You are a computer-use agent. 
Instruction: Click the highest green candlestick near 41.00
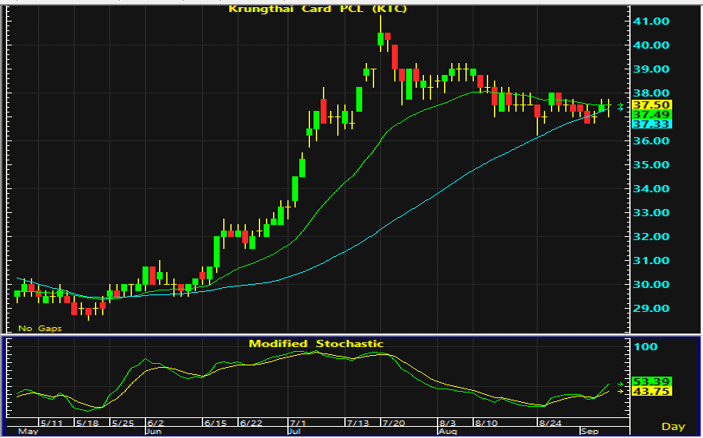tap(381, 39)
